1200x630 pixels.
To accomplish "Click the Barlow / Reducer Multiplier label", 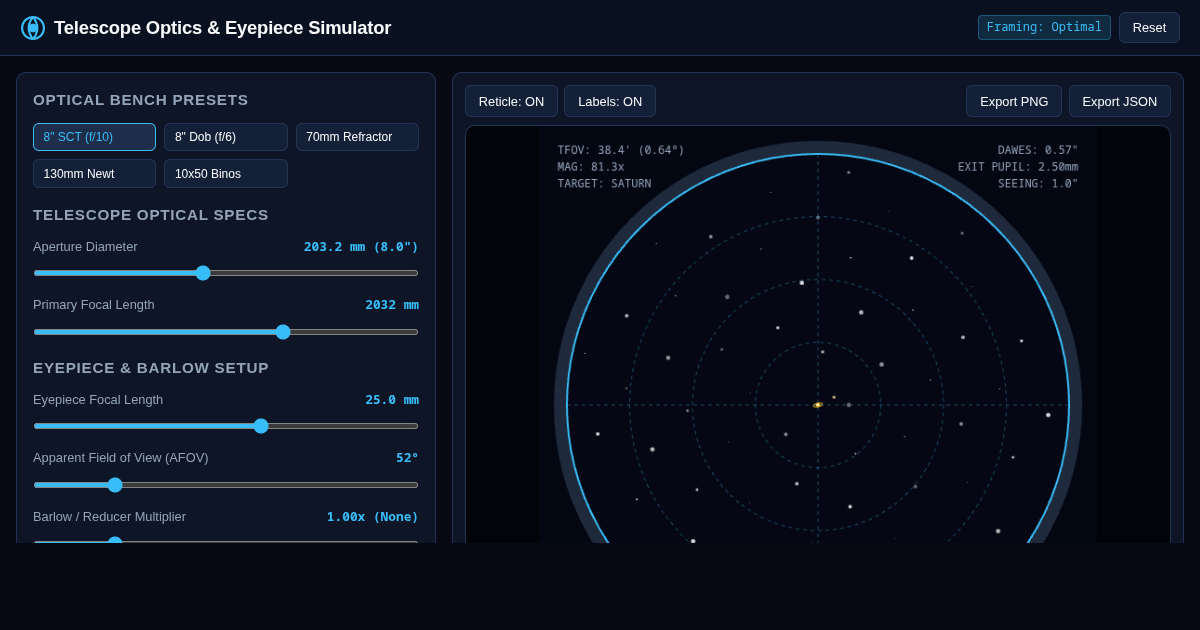I will tap(110, 517).
